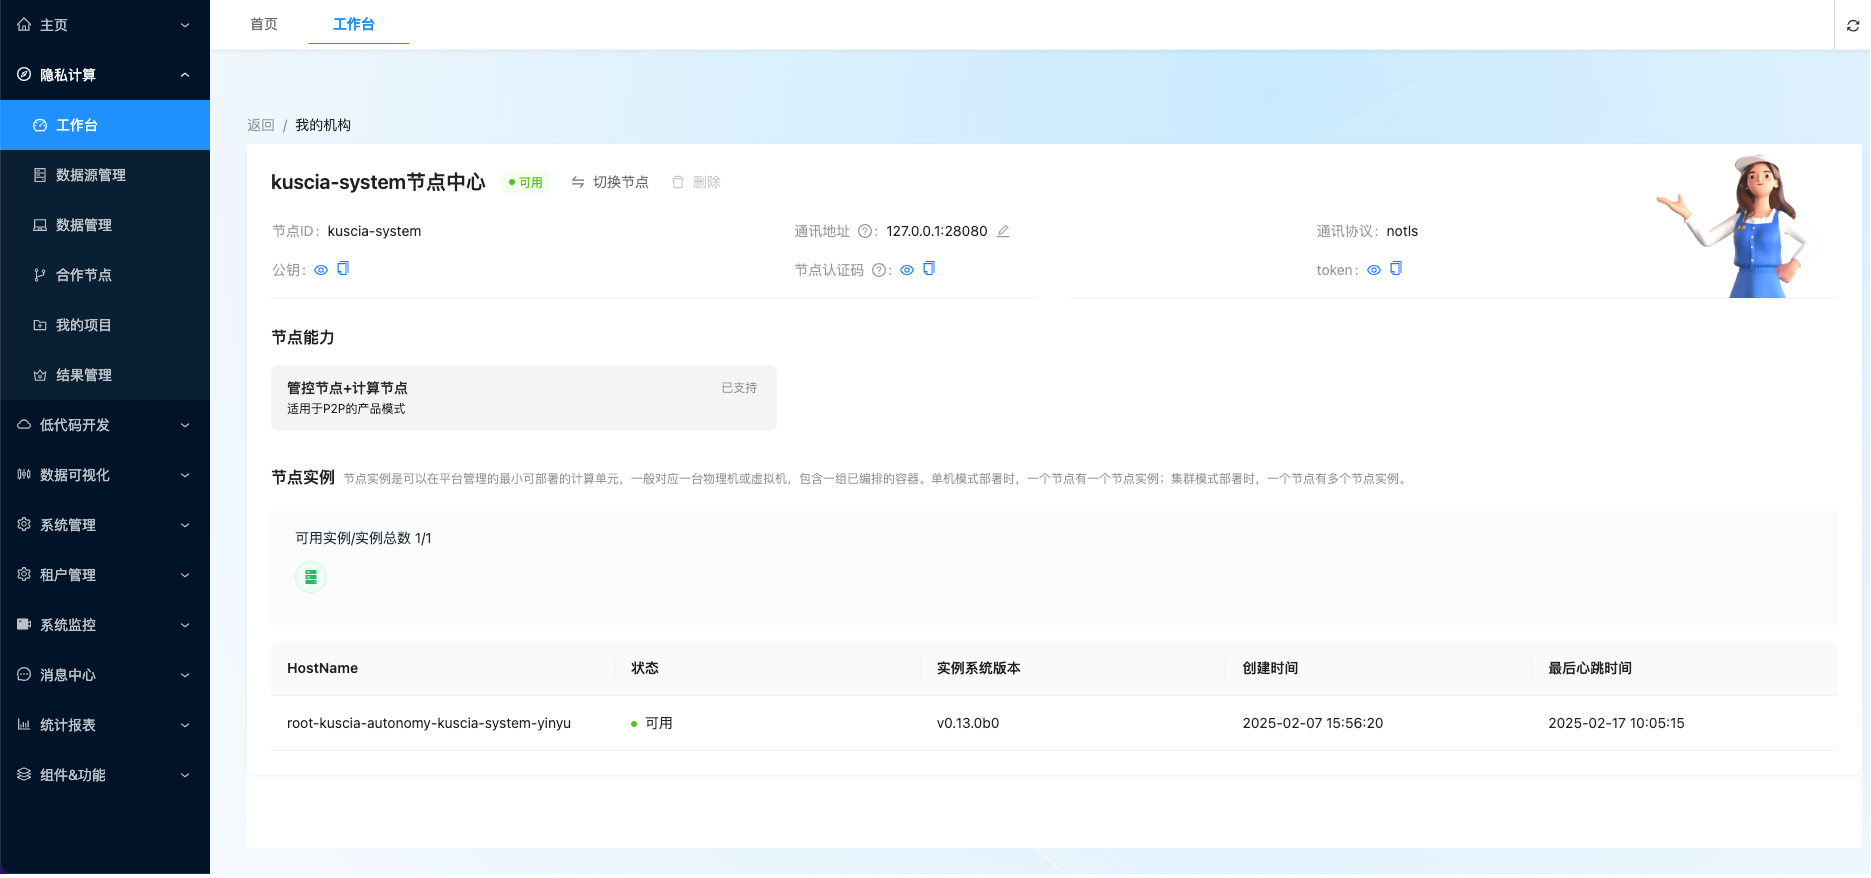The height and width of the screenshot is (878, 1871).
Task: Click the 数据管理 laptop icon
Action: (x=40, y=225)
